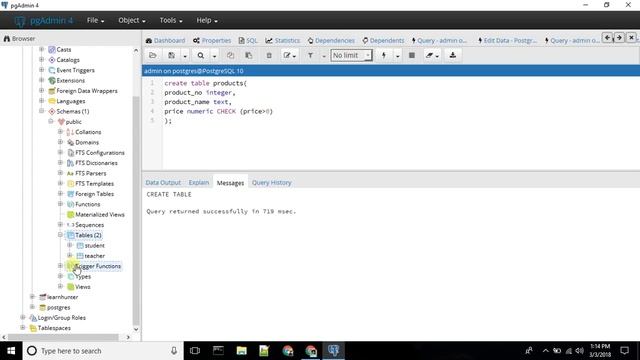Screen dimensions: 640x360
Task: Show the Query History tab
Action: pyautogui.click(x=271, y=182)
